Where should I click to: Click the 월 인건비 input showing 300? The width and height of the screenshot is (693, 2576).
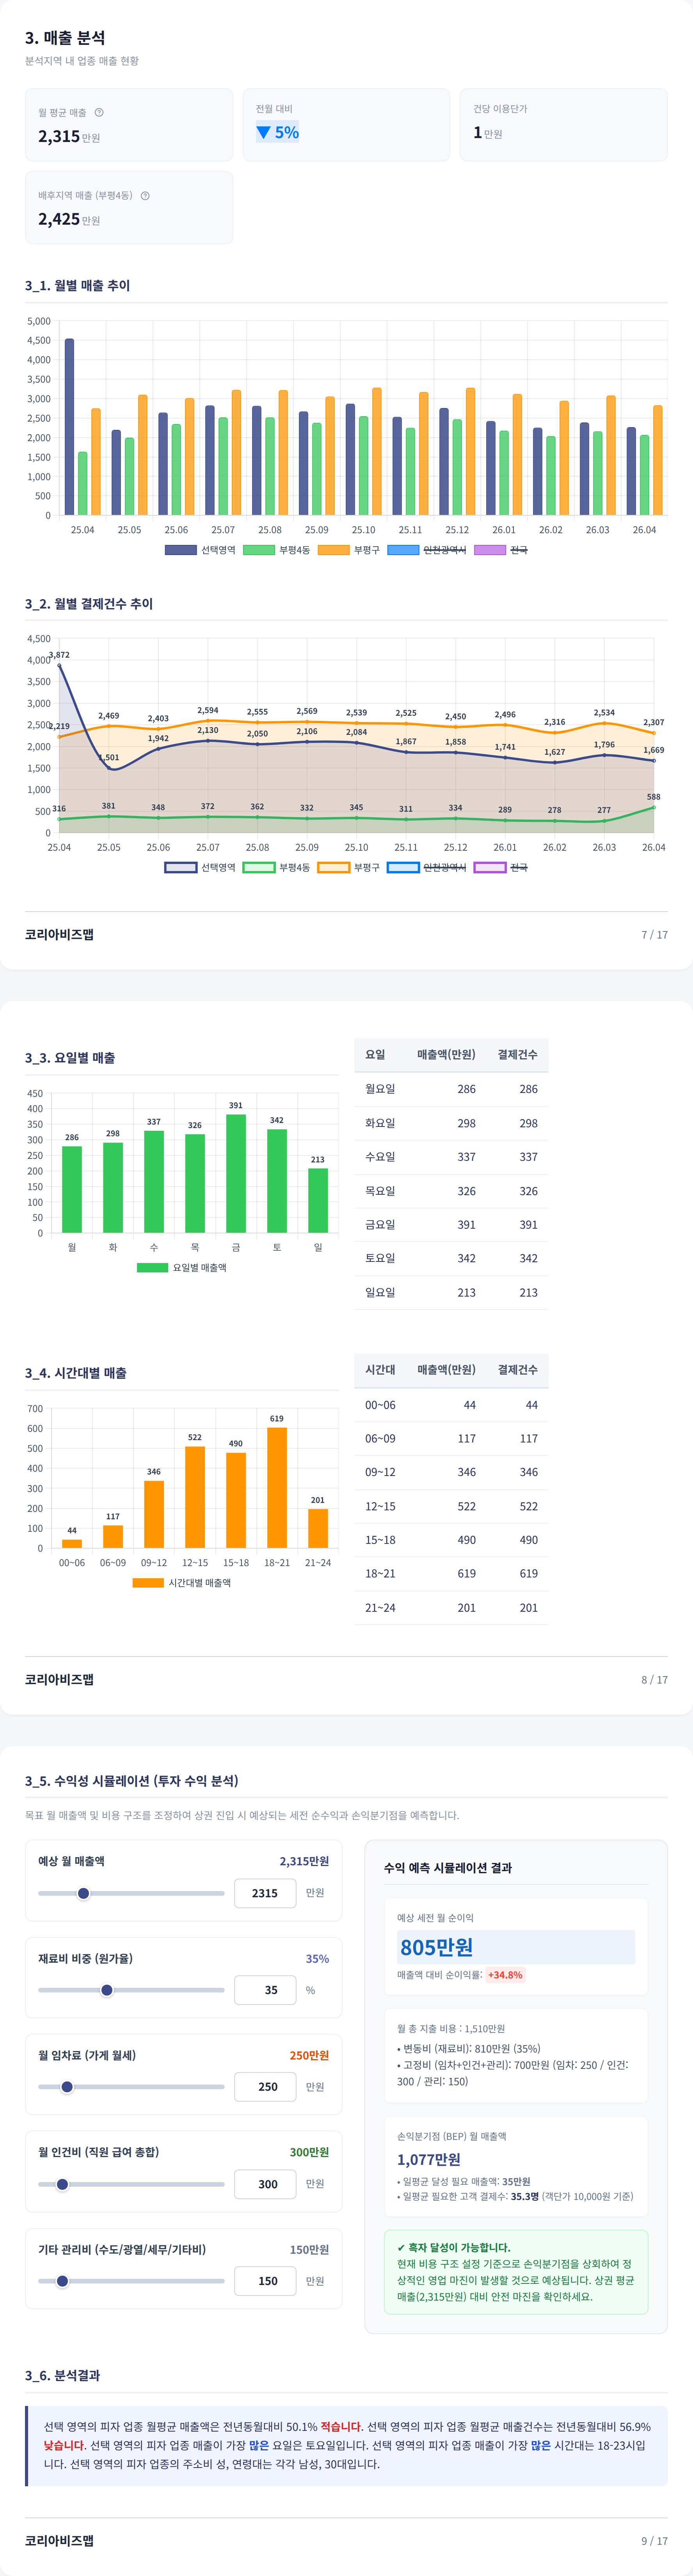click(x=265, y=2184)
